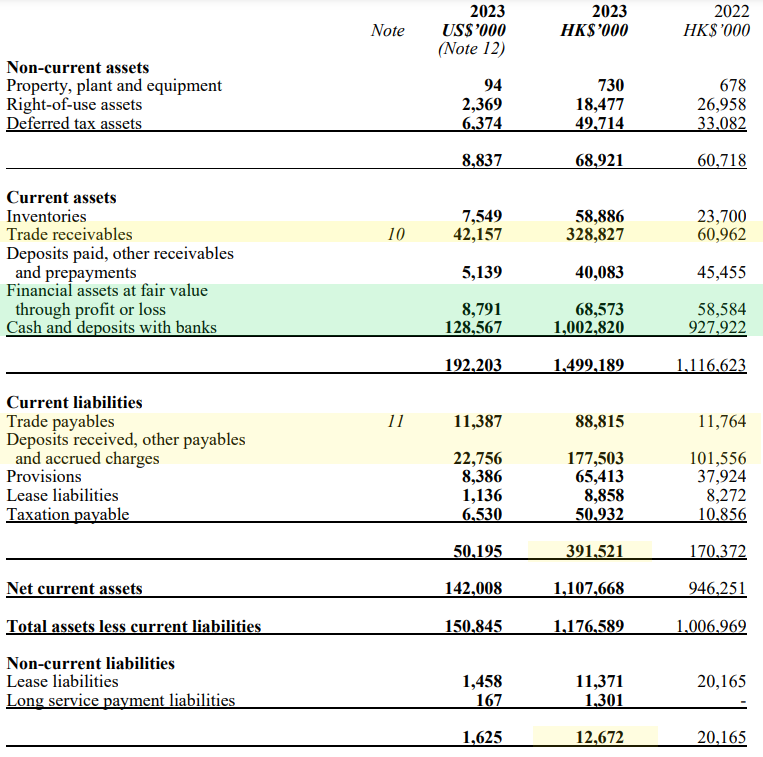Select current assets total 1,499,189
This screenshot has height=757, width=763.
[589, 365]
